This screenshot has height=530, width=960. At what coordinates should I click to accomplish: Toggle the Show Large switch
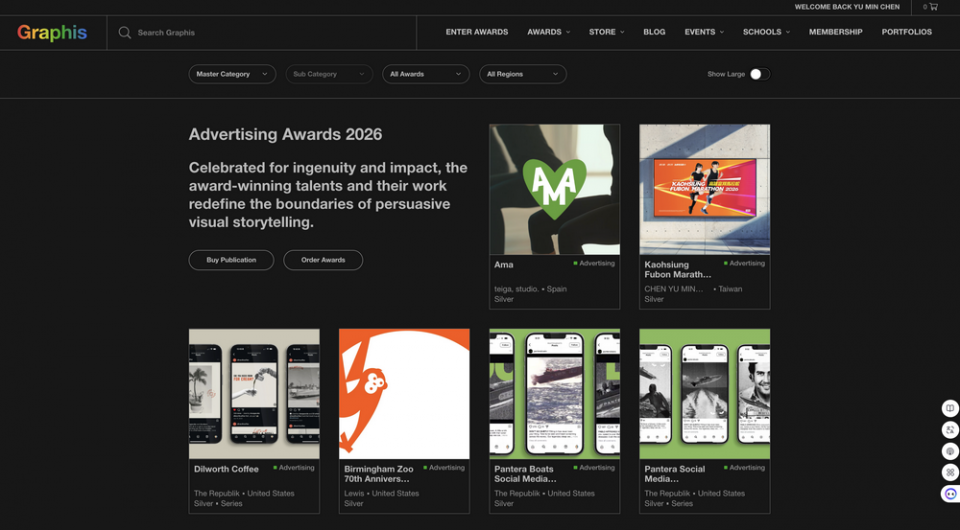(760, 74)
